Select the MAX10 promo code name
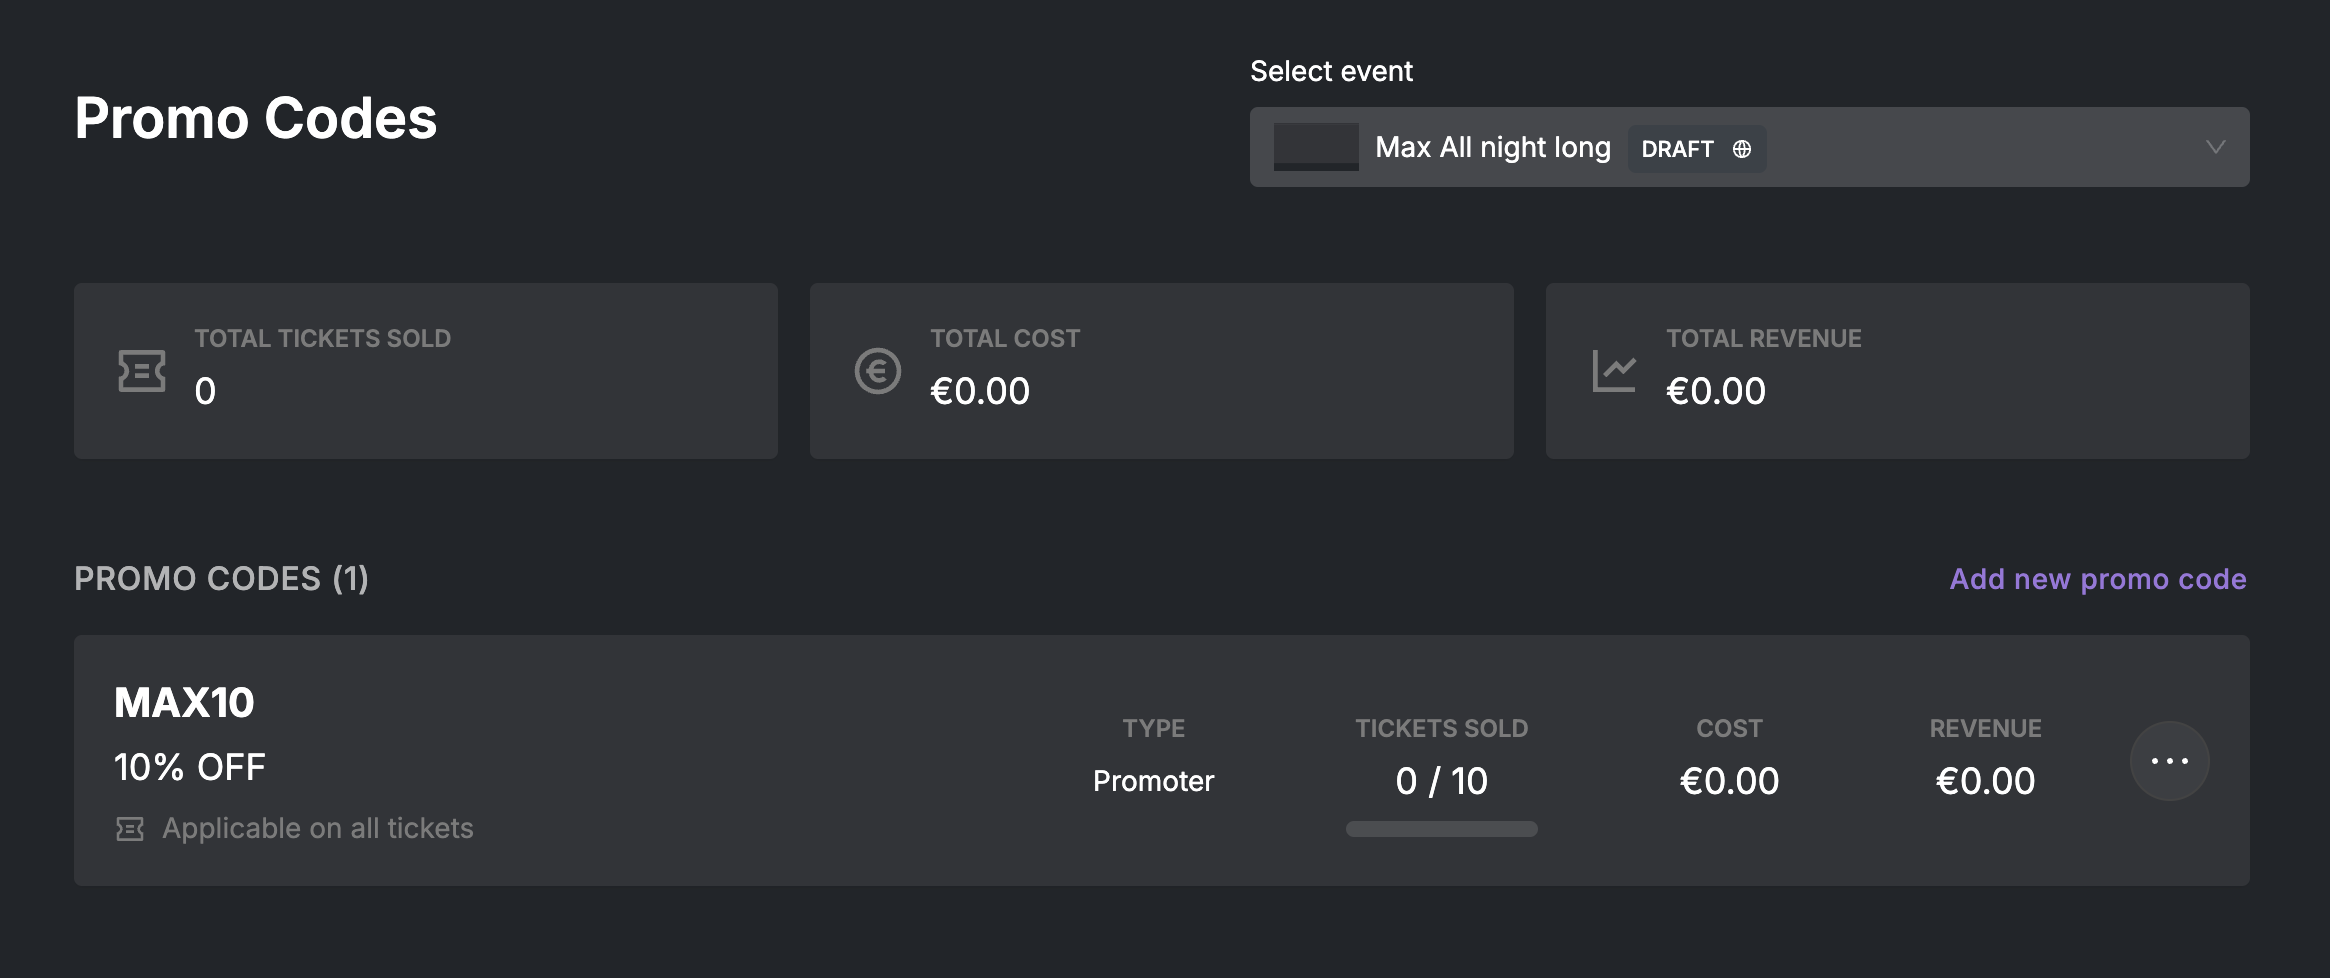 click(184, 703)
